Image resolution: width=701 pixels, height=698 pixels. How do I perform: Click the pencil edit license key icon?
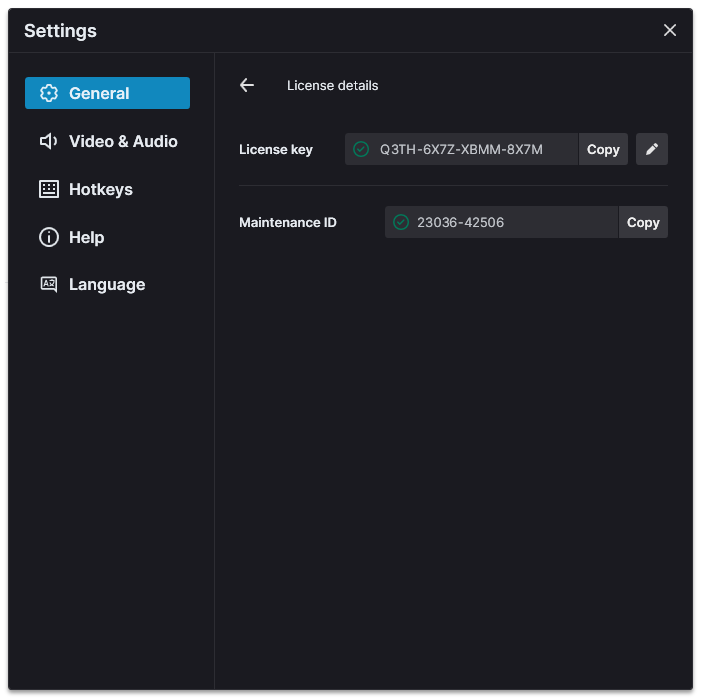point(651,149)
